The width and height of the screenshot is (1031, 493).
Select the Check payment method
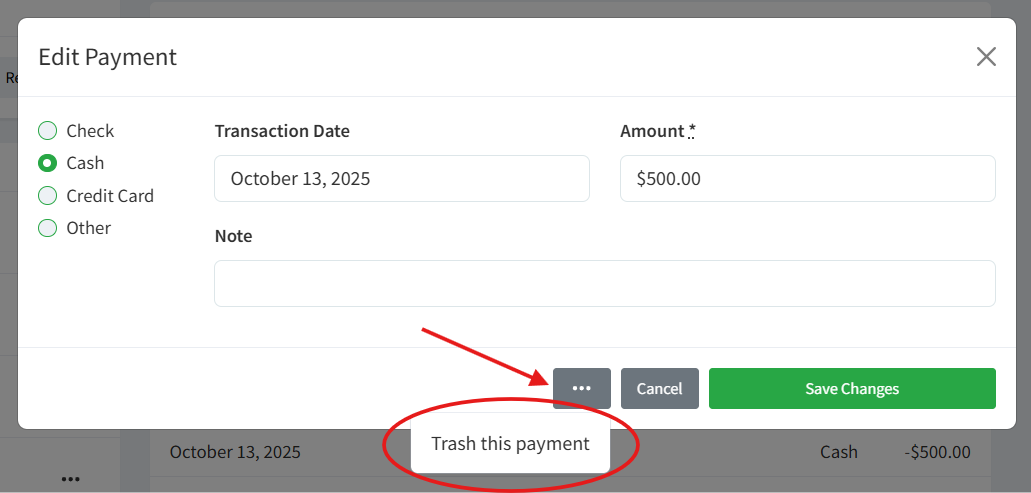[x=47, y=131]
